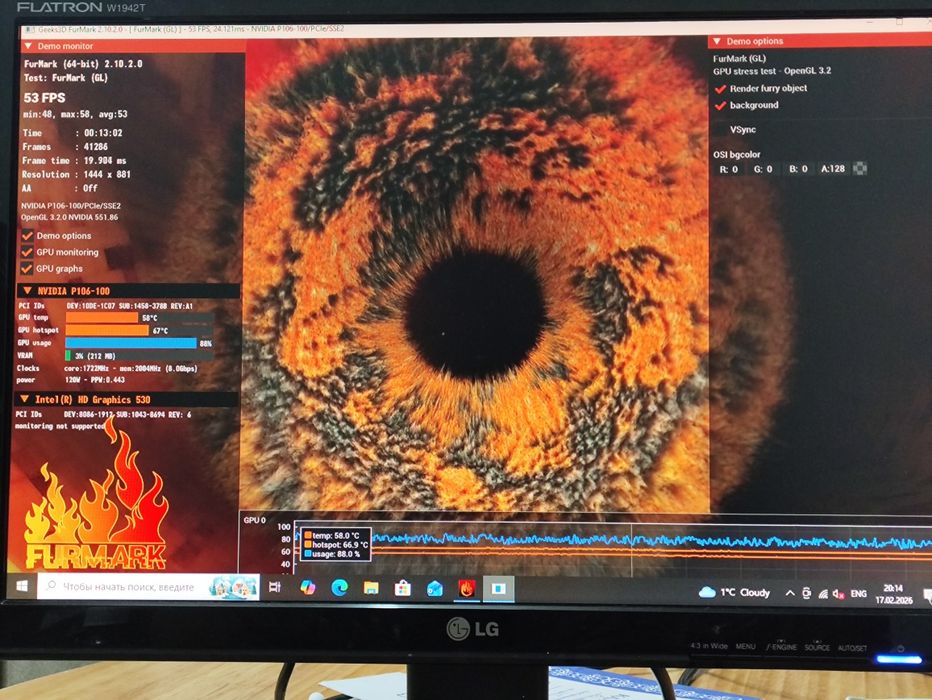This screenshot has height=700, width=932.
Task: Click the R: 0 bgcolor value
Action: tap(729, 169)
